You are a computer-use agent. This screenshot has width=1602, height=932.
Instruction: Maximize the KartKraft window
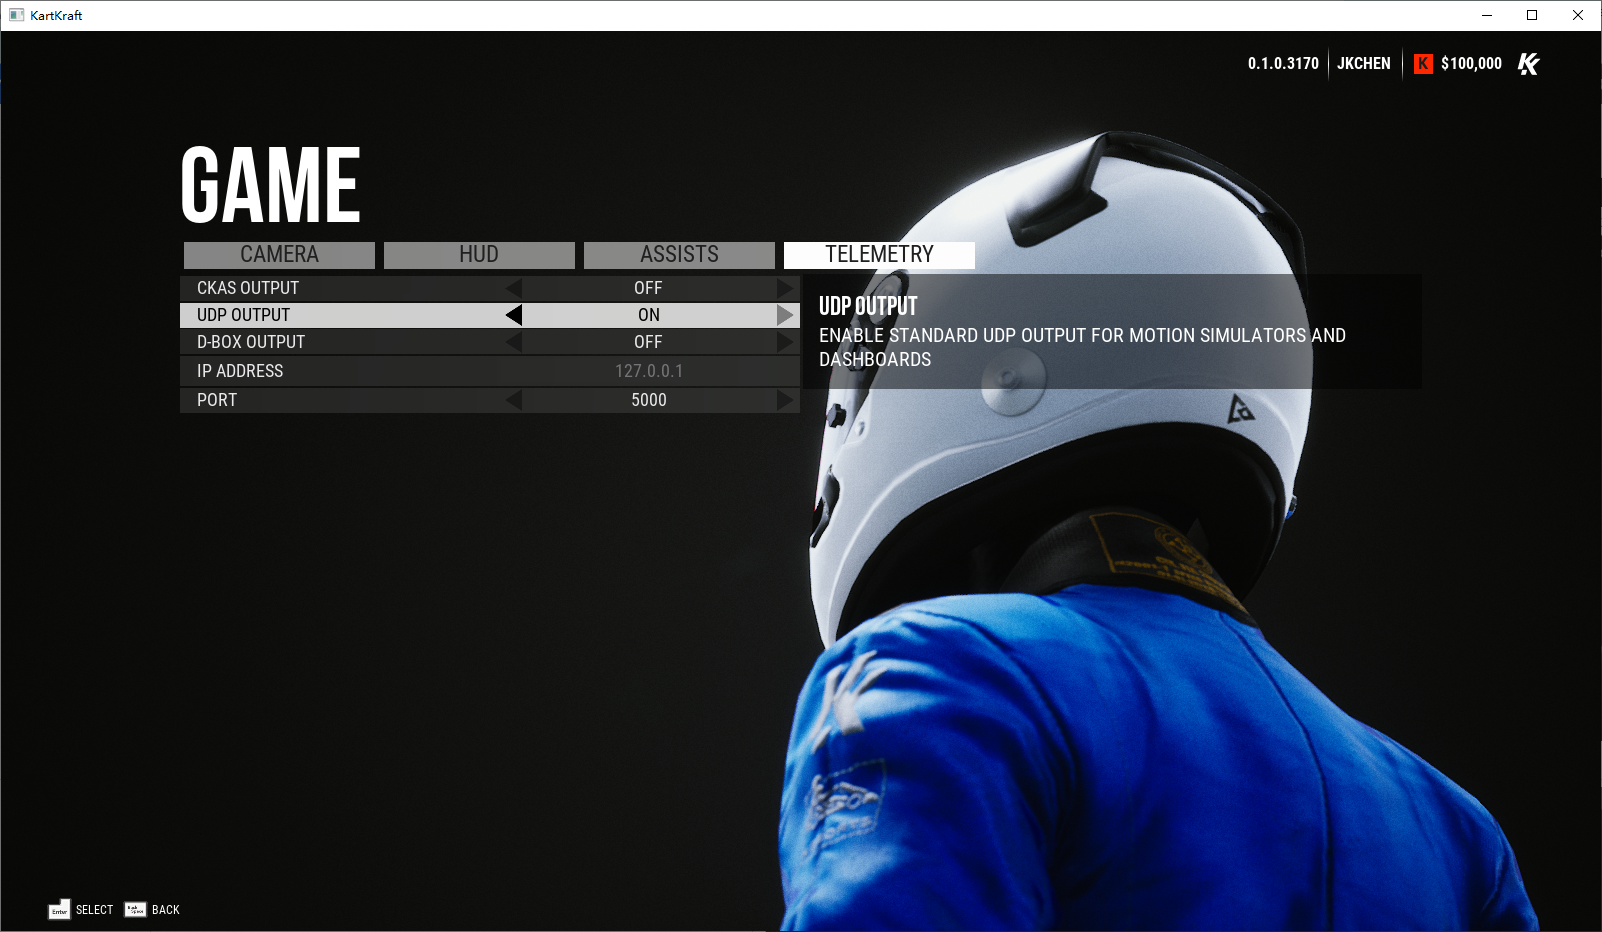pos(1532,15)
